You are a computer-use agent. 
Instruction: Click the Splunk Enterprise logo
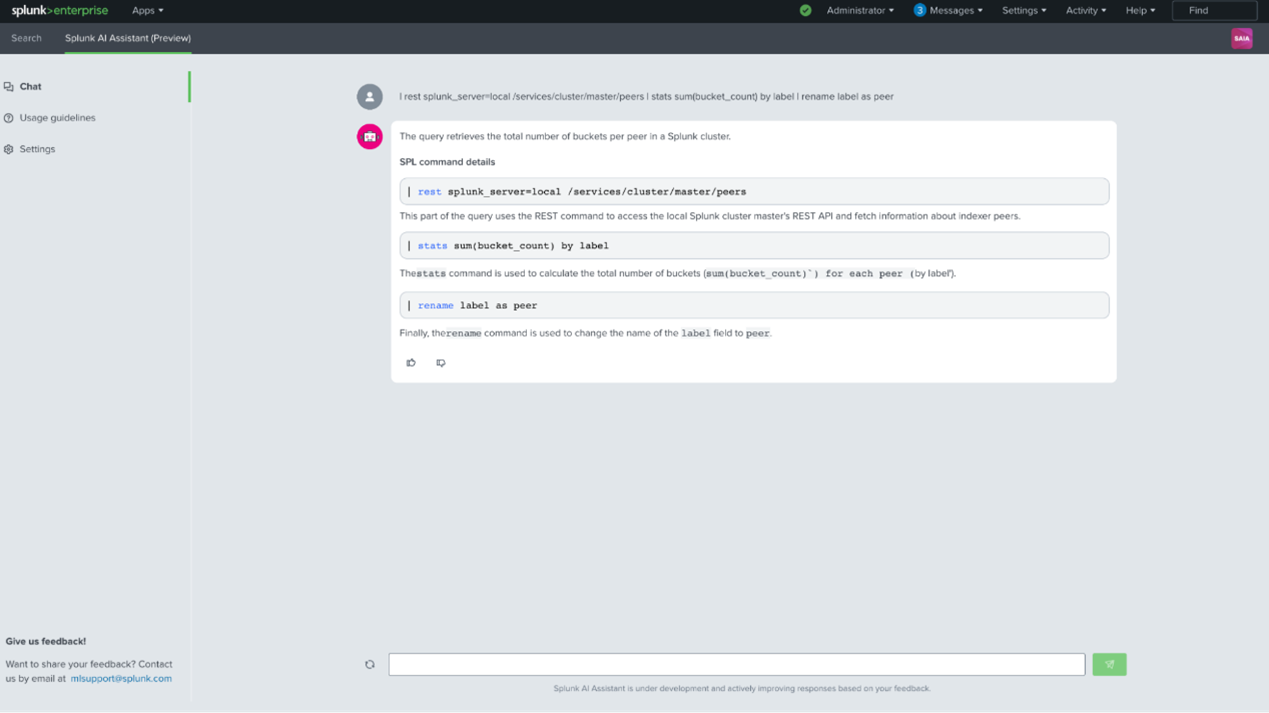pos(60,11)
